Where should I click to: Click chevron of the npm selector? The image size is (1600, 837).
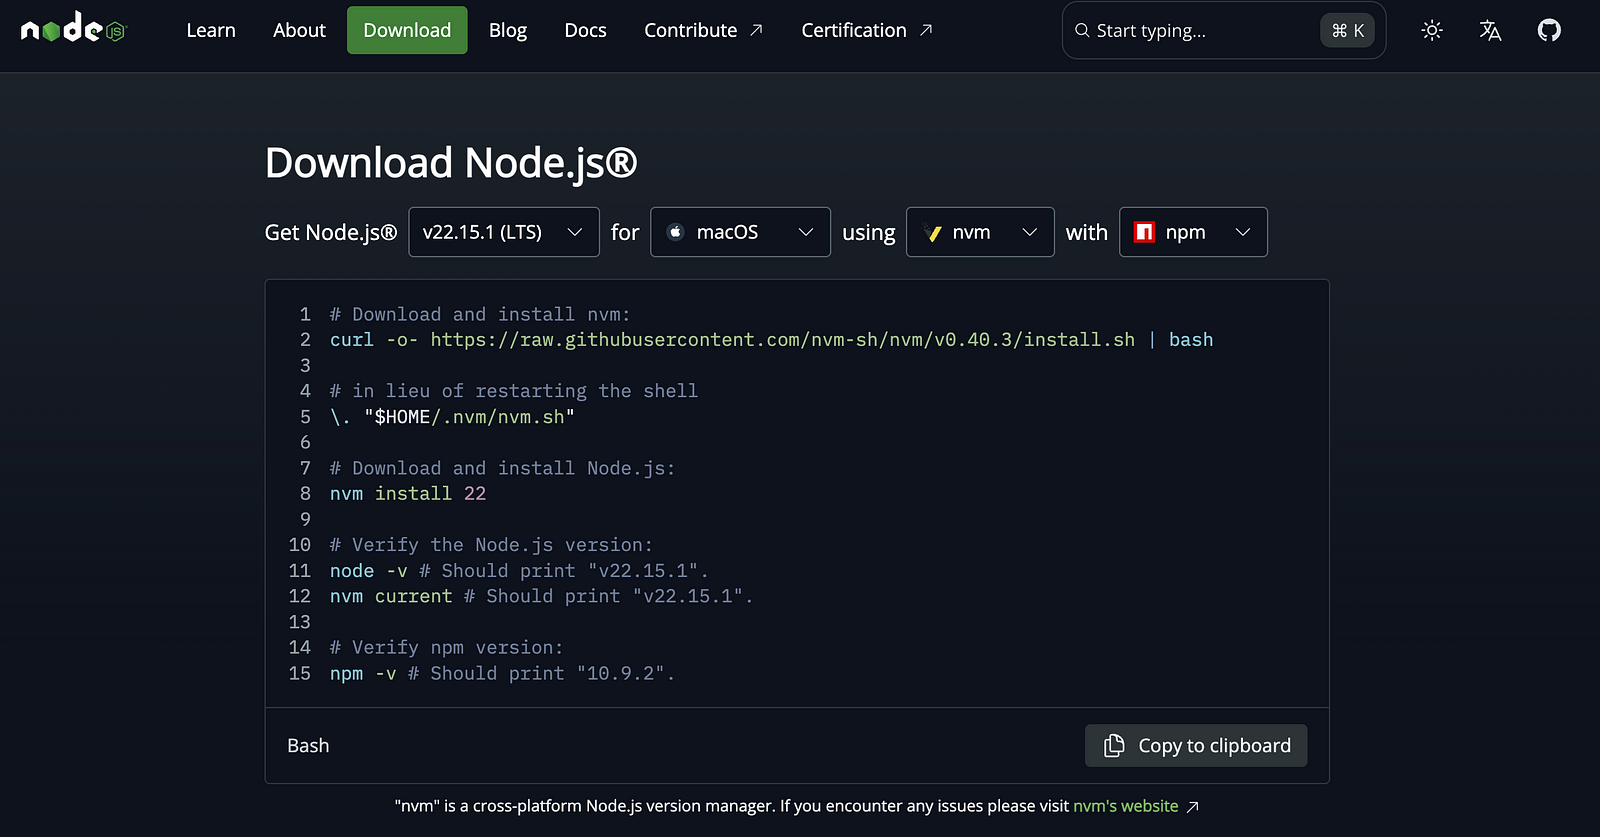coord(1243,232)
